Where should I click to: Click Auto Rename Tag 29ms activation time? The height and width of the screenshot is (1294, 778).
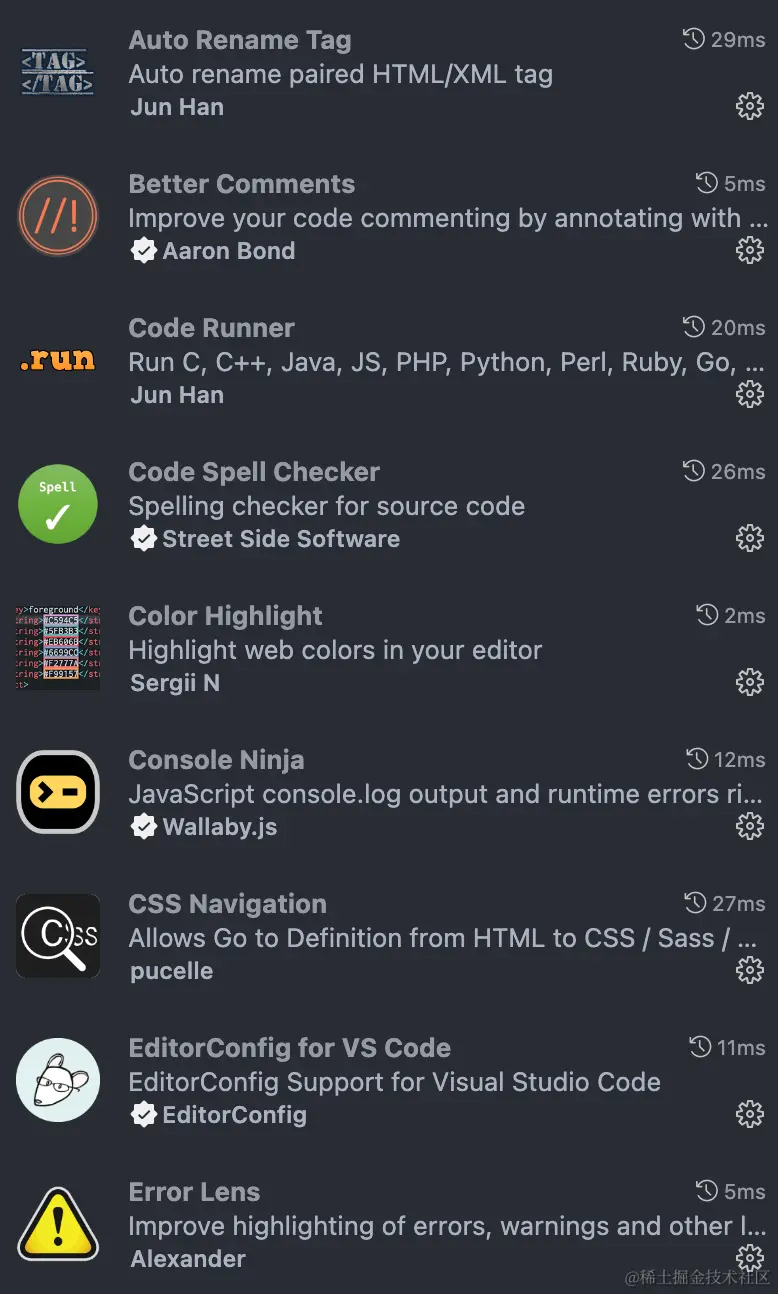click(x=724, y=40)
